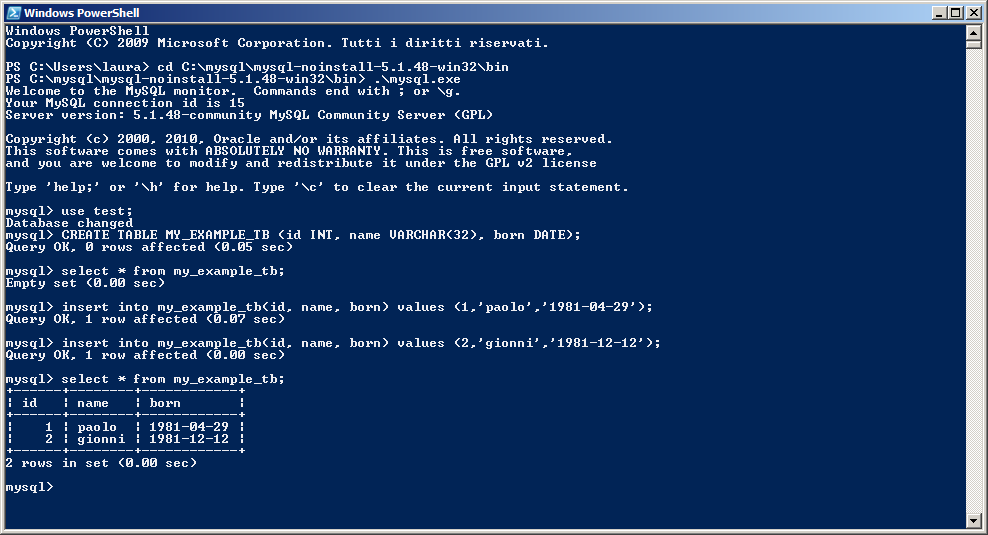Click the "1981-12-12" born date cell
Screen dimensions: 988x535
[x=189, y=439]
